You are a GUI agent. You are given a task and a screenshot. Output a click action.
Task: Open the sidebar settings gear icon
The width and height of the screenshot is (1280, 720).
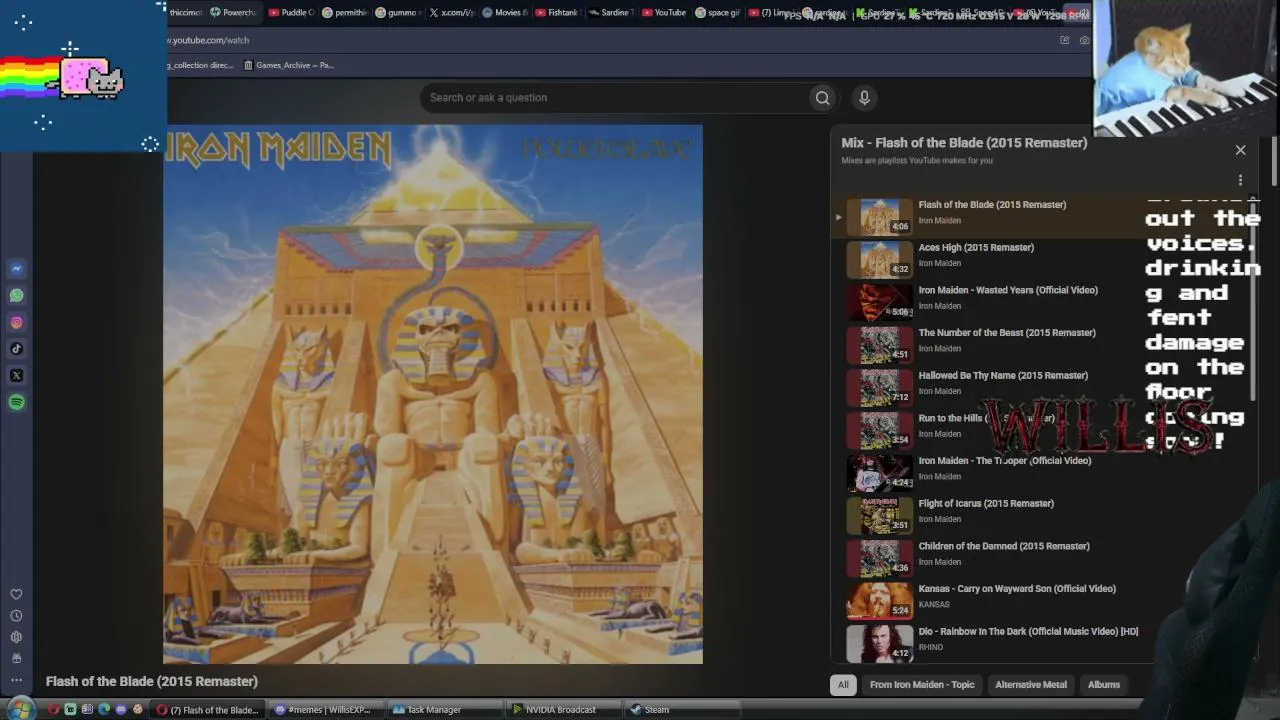tap(16, 637)
